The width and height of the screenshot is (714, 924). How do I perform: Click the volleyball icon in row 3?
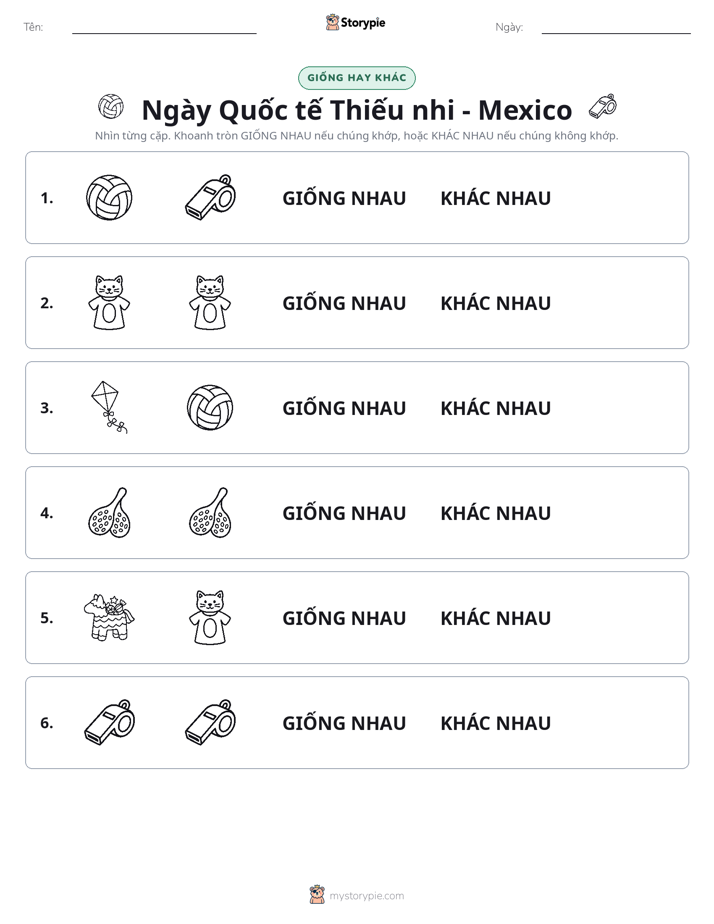coord(210,407)
